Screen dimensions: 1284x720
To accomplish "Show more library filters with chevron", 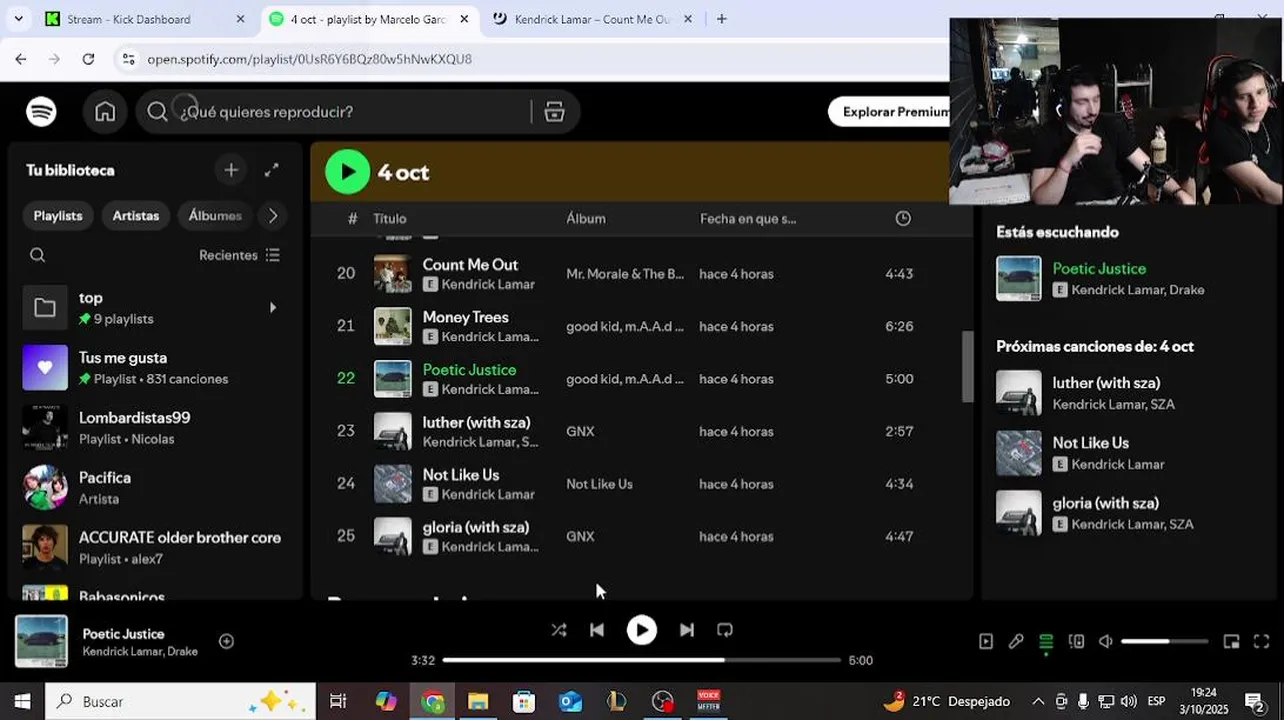I will point(273,216).
